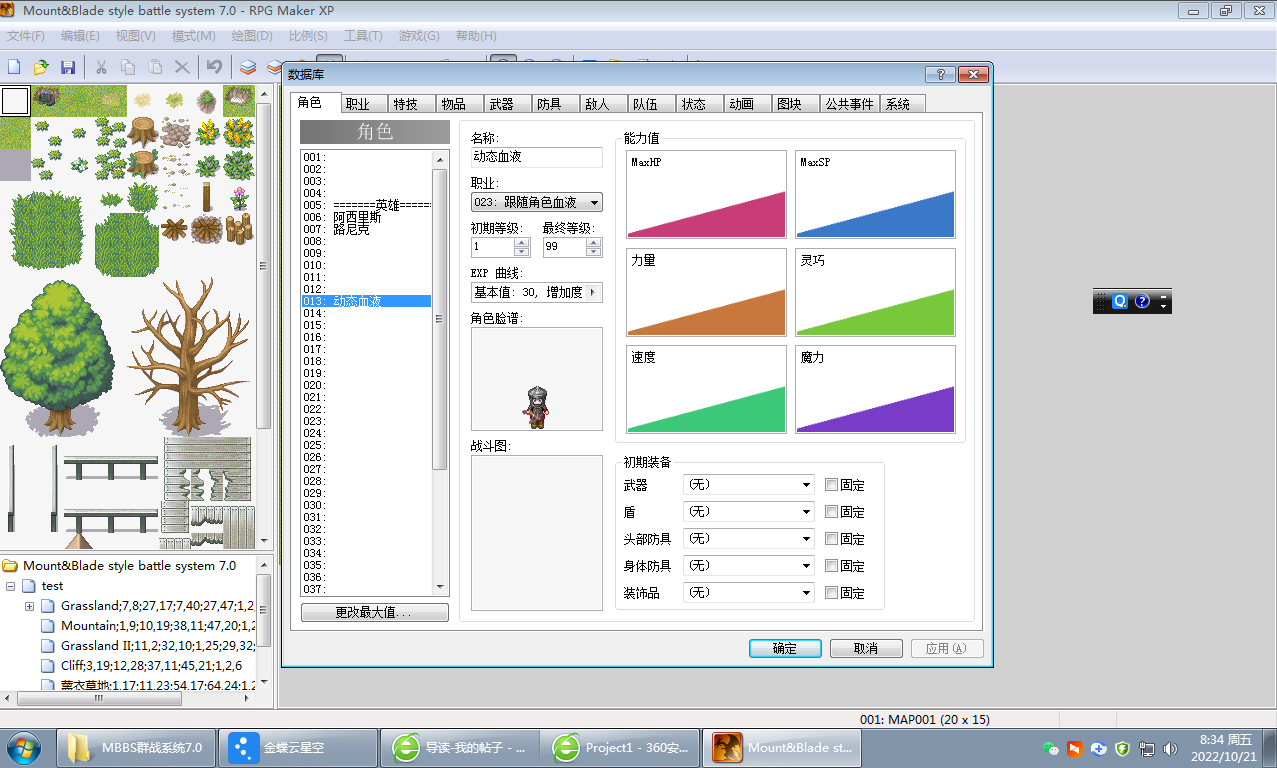Click the volume speaker icon in system tray

coord(1170,748)
